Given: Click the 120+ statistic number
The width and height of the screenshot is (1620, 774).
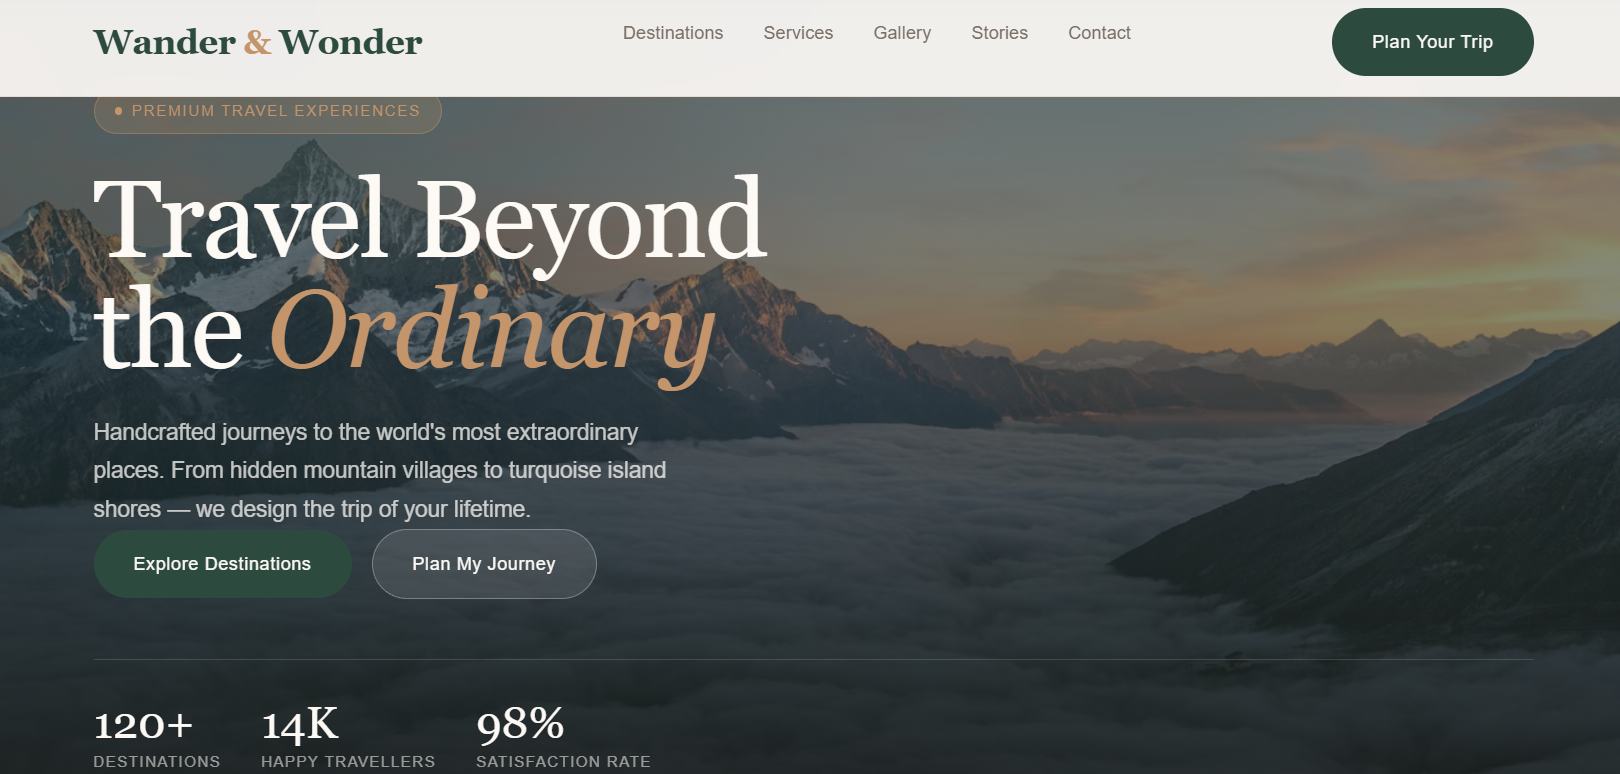Looking at the screenshot, I should point(144,725).
